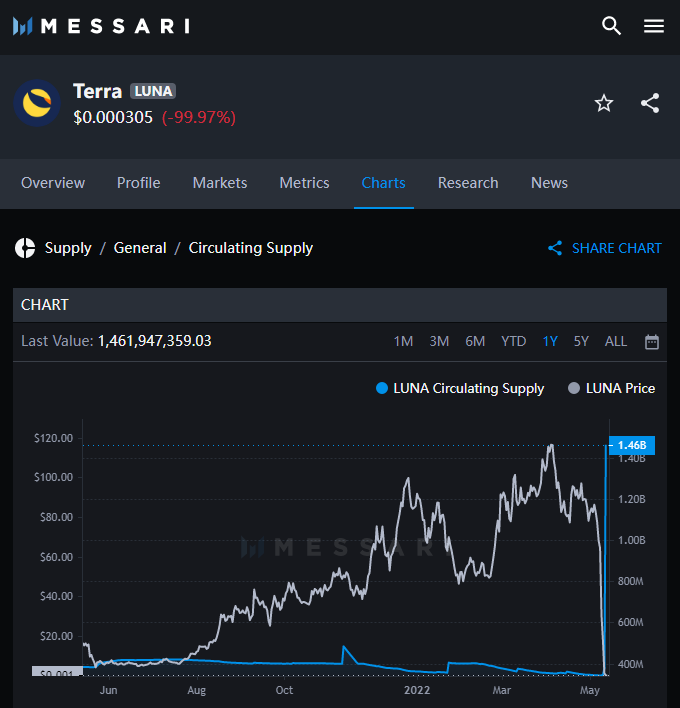Click the Terra LUNA coin logo

[37, 103]
